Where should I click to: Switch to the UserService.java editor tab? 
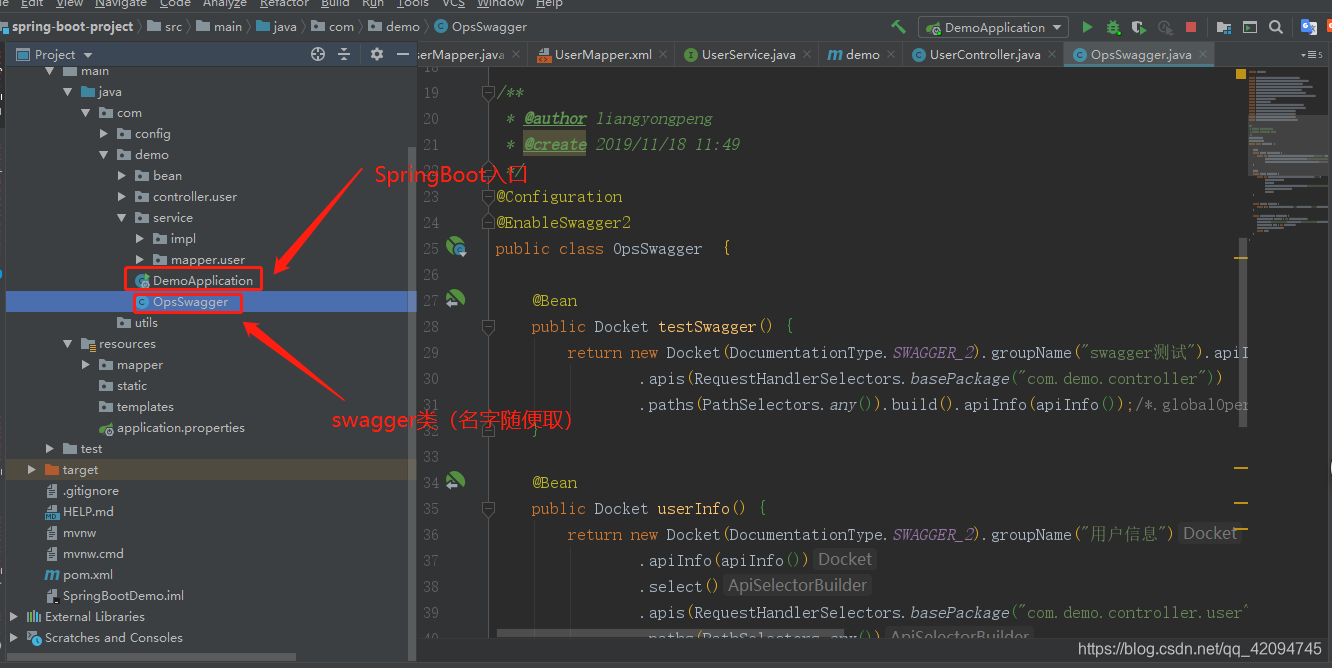tap(746, 56)
